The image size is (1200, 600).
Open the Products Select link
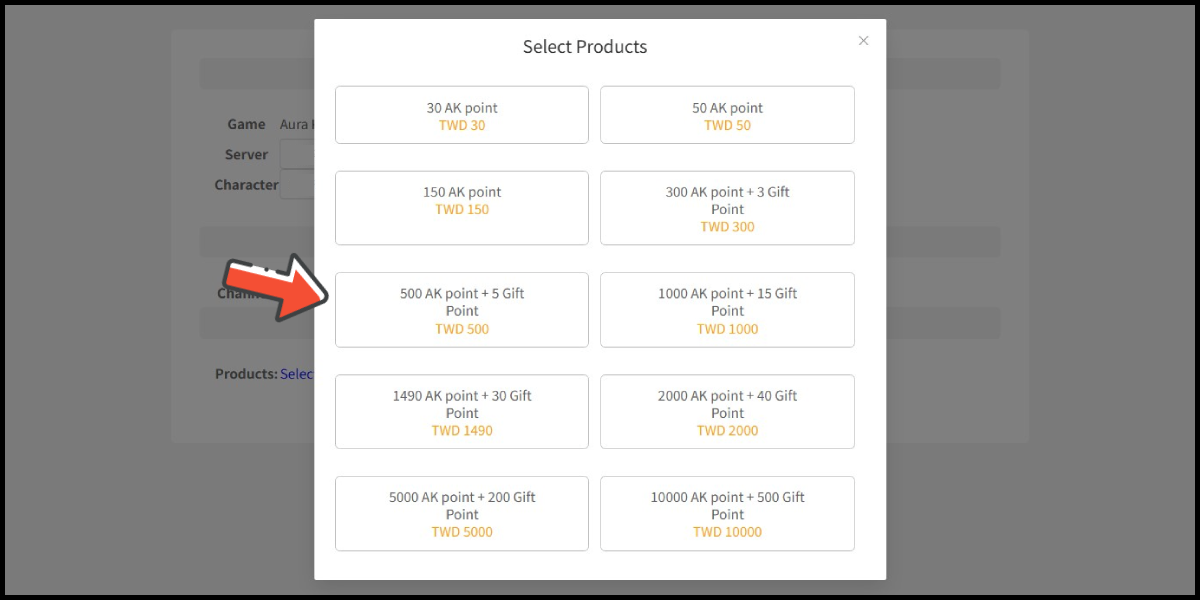(297, 374)
